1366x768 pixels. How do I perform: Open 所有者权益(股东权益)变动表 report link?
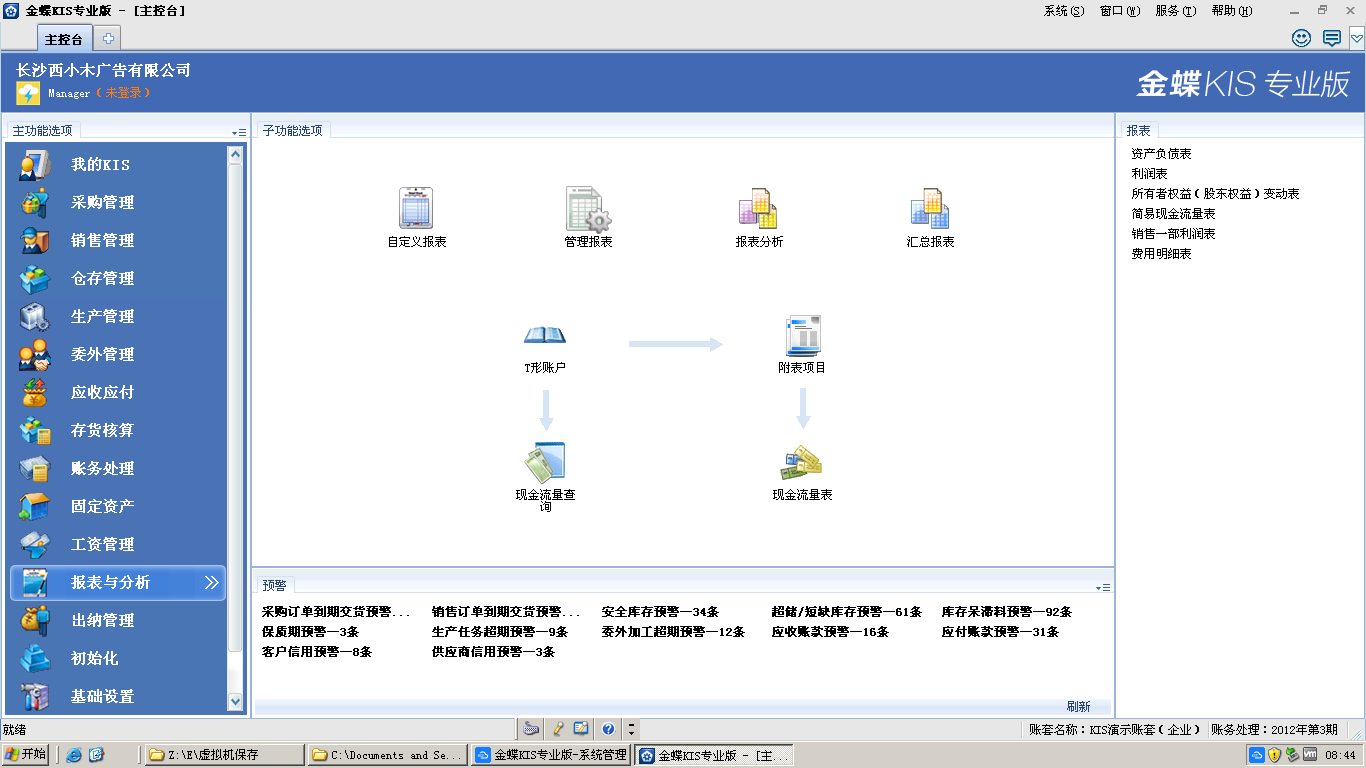[1215, 194]
